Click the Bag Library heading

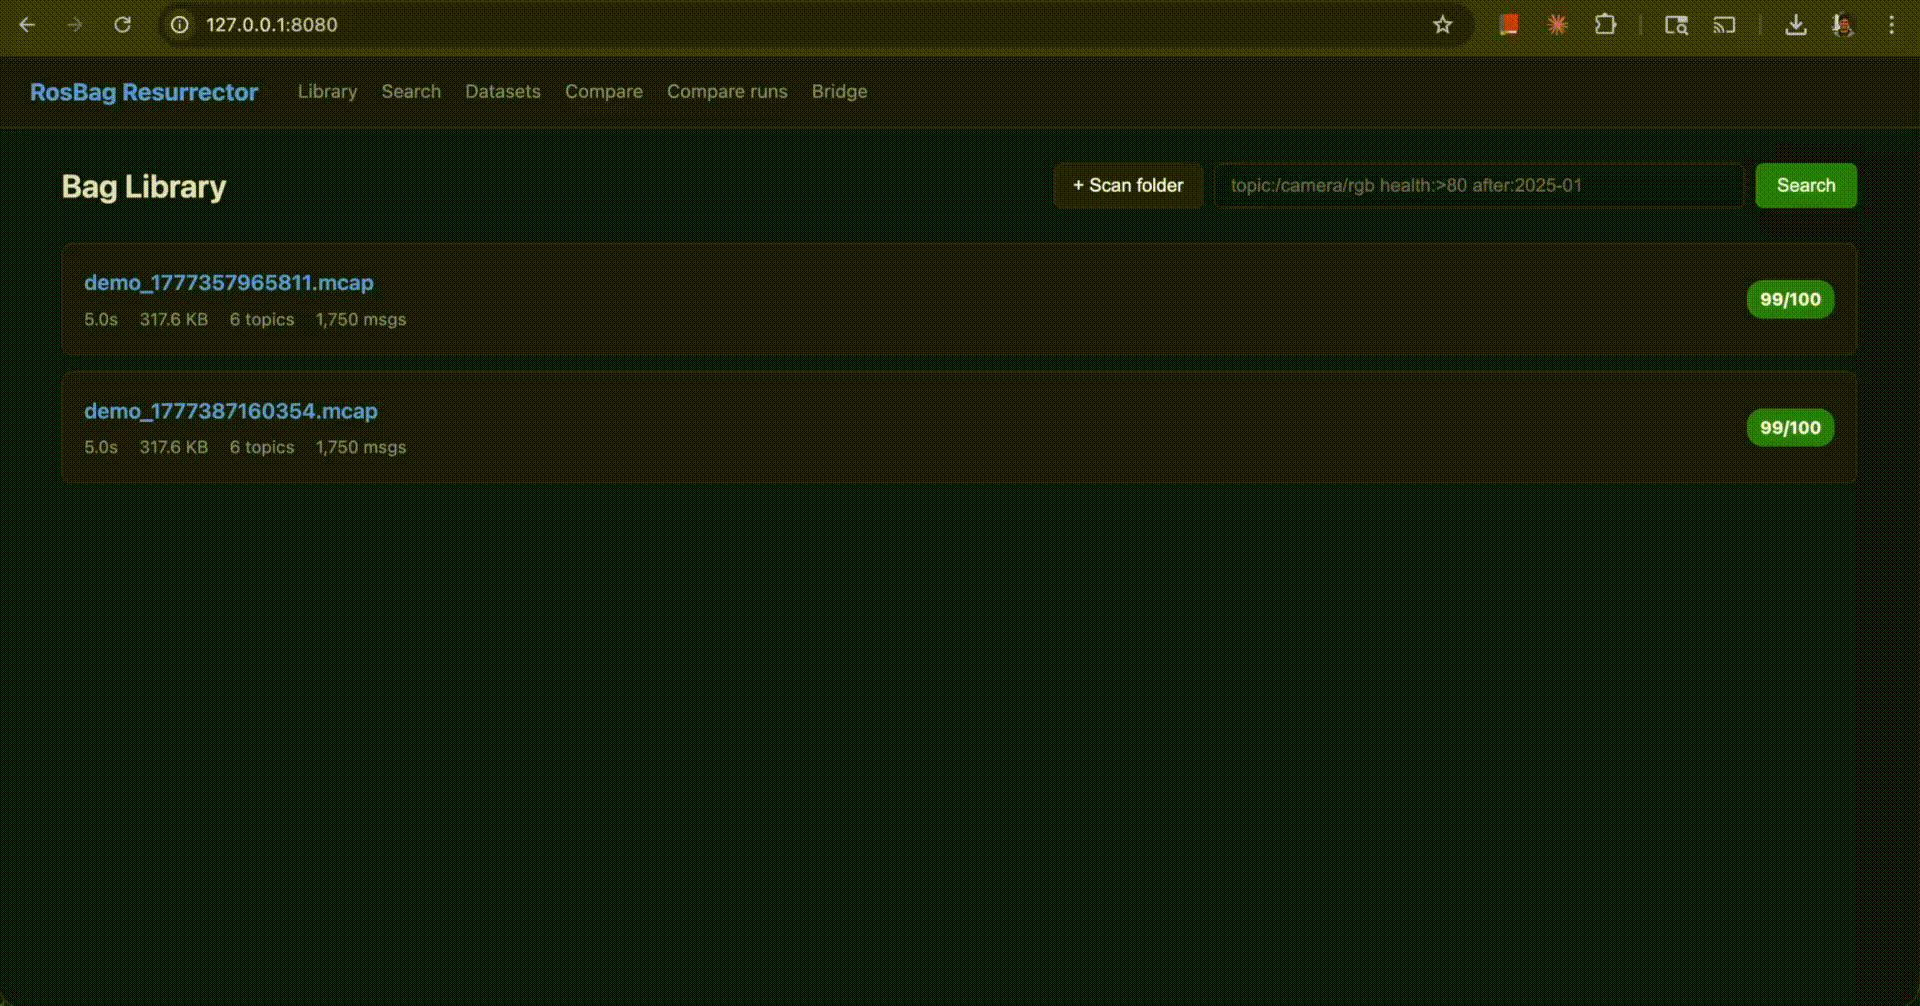(x=144, y=187)
